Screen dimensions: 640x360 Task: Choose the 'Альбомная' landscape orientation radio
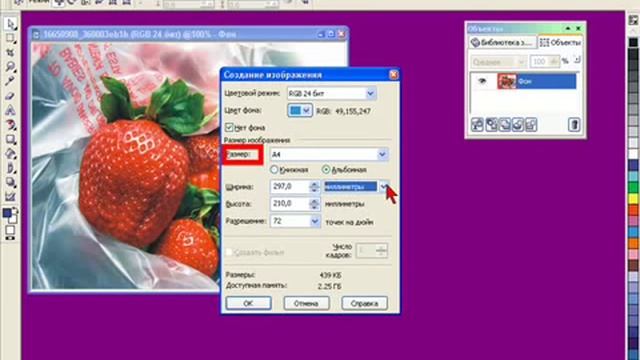tap(326, 169)
